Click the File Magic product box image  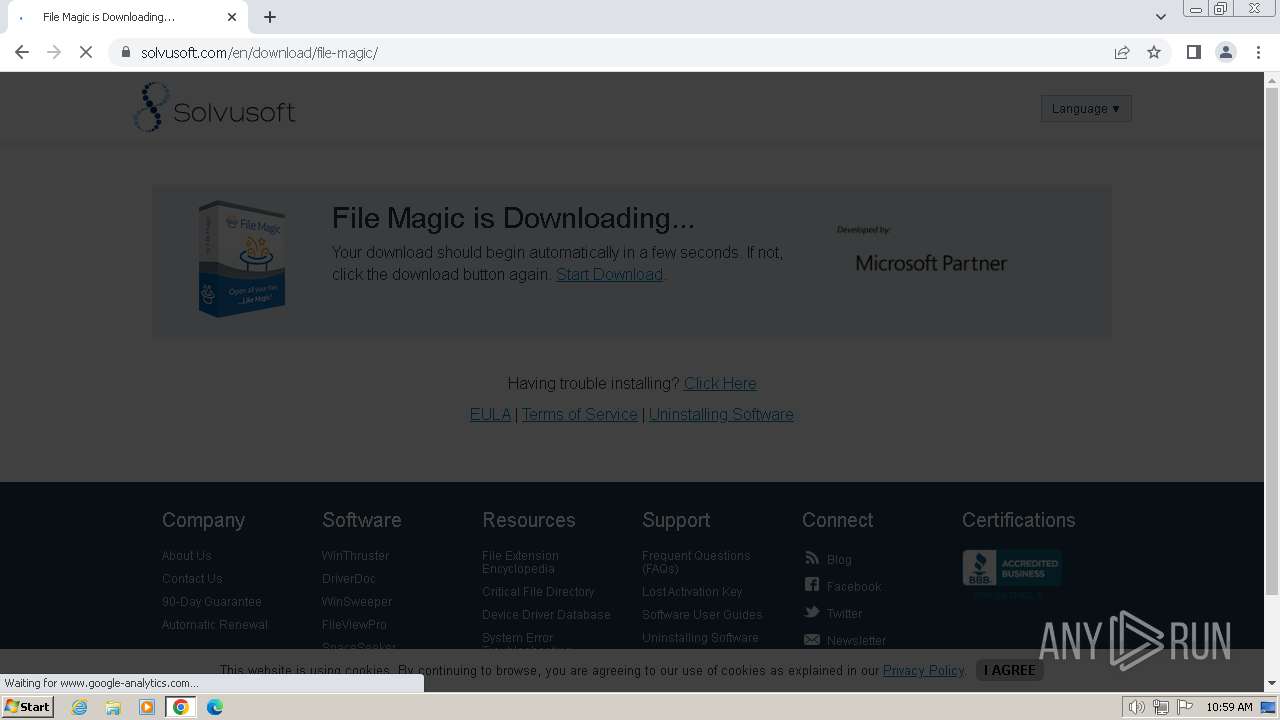(241, 258)
